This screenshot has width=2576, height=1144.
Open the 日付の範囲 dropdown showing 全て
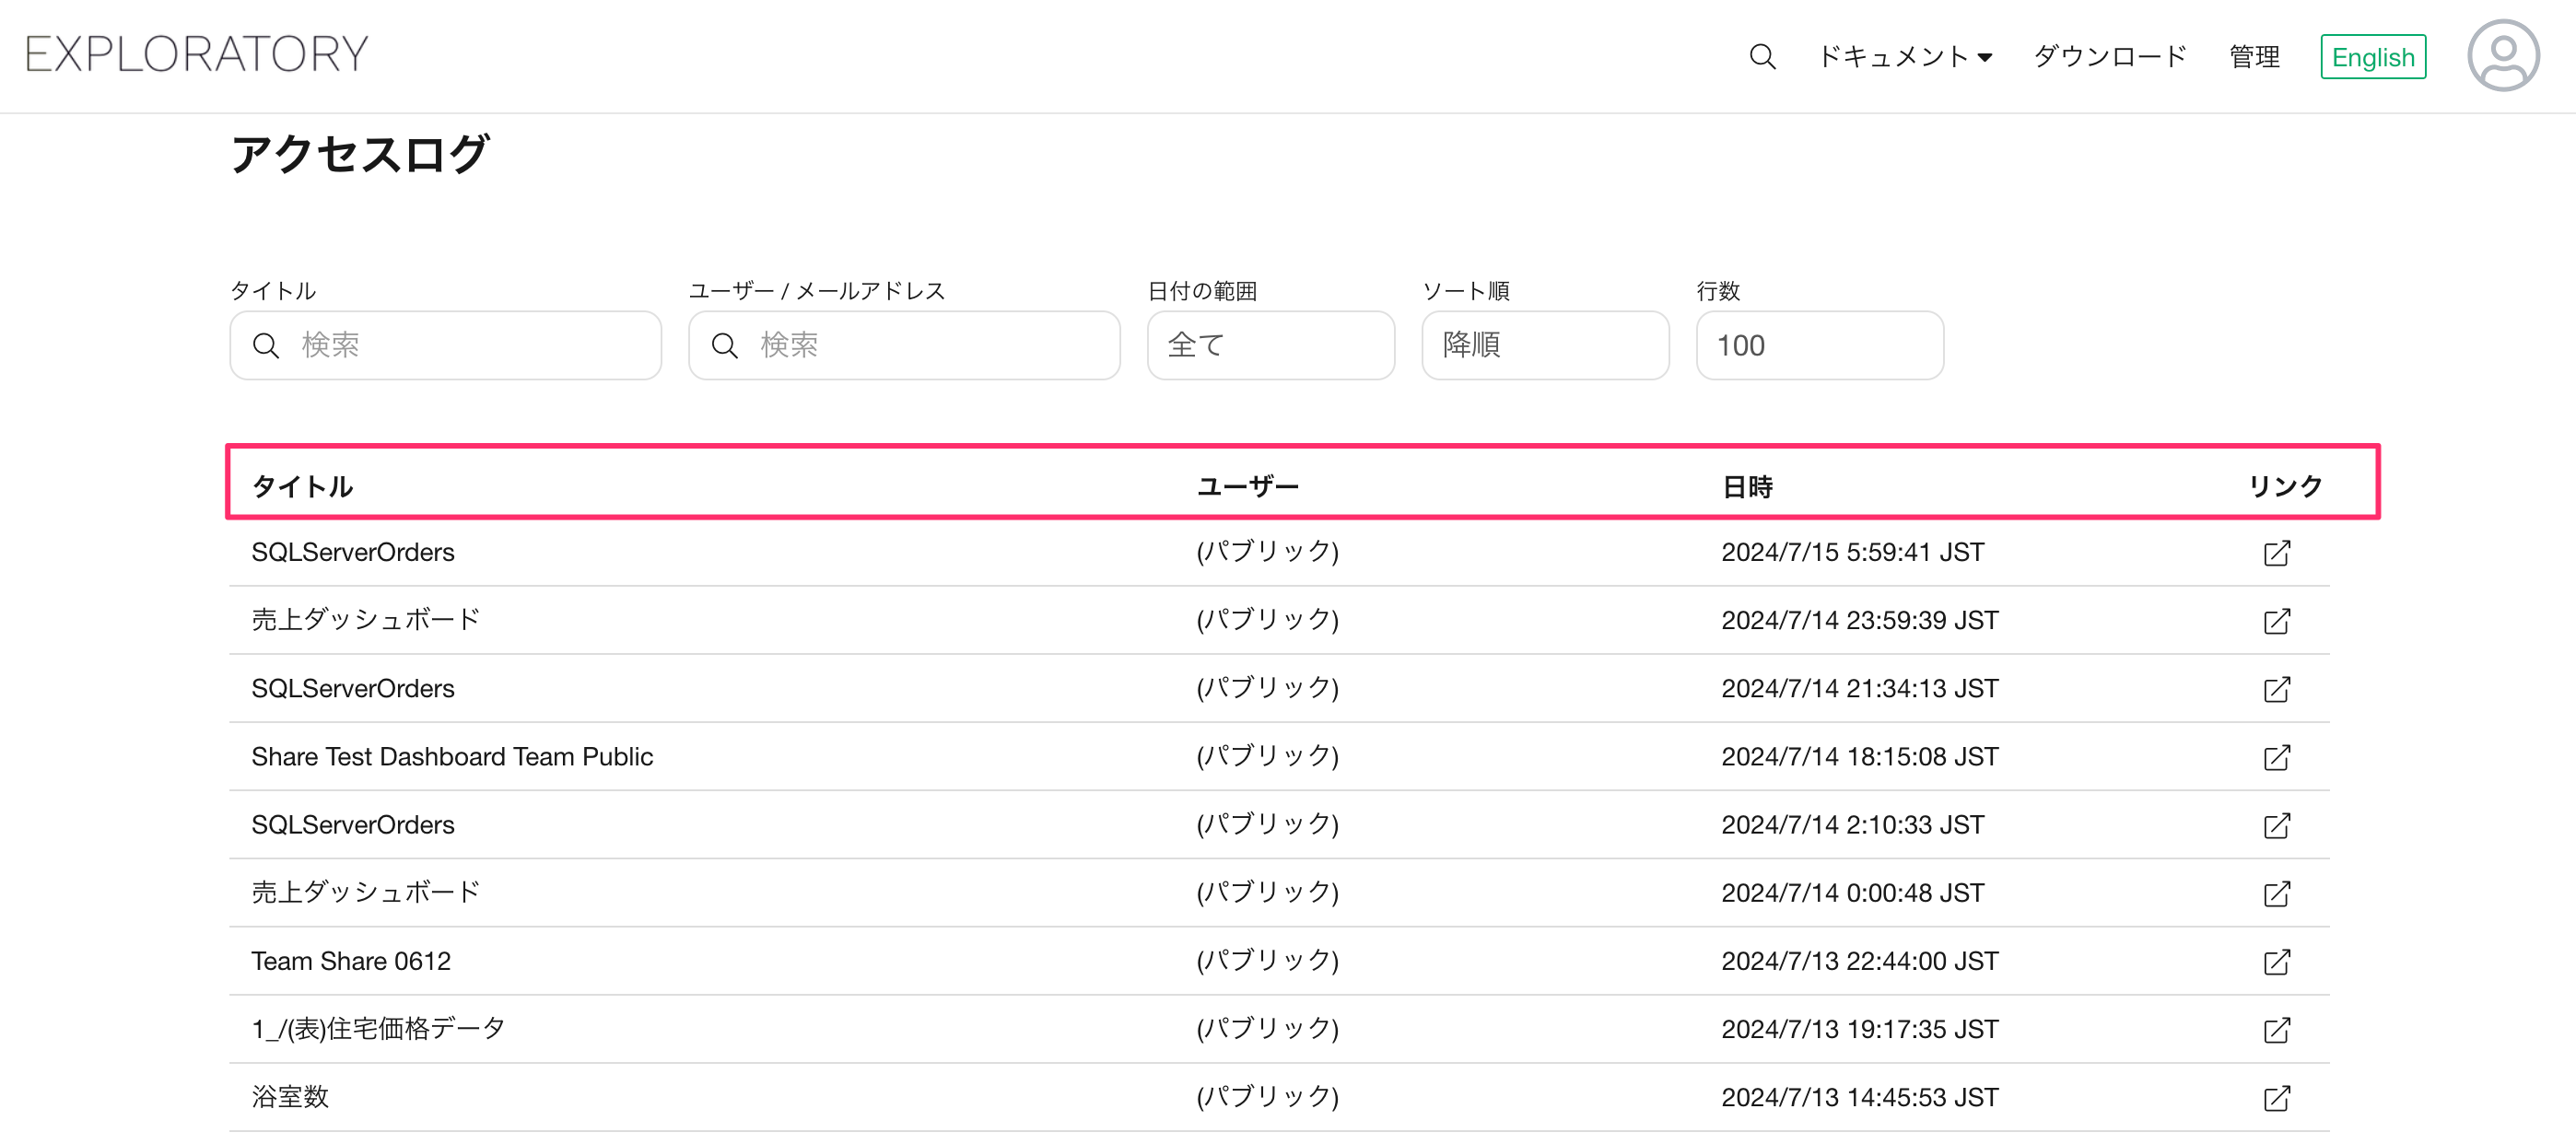(1270, 345)
